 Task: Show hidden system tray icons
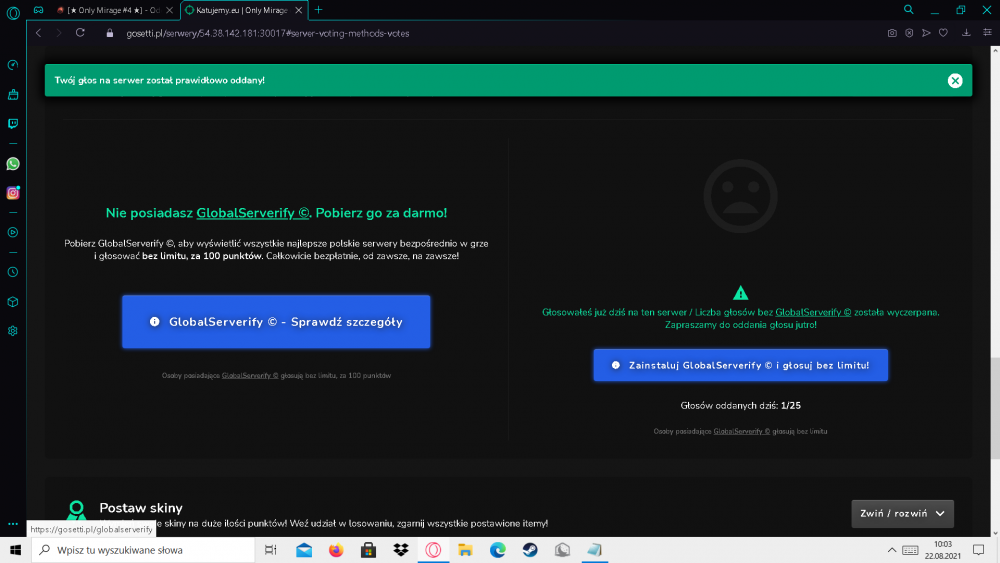(892, 550)
